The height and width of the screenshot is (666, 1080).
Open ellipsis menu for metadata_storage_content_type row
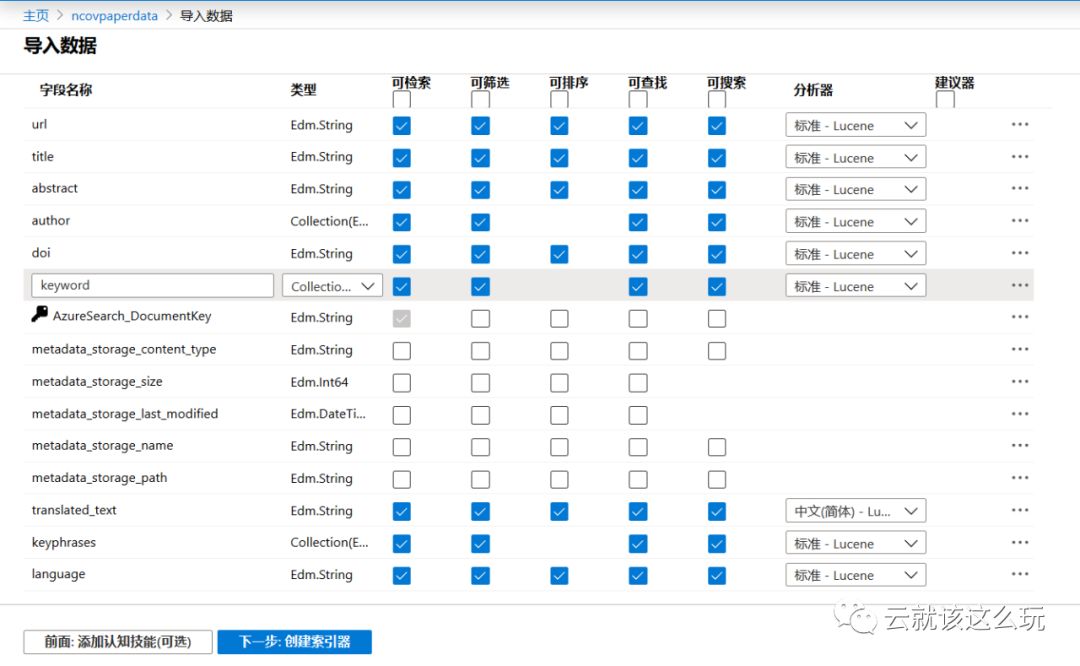click(x=1019, y=349)
